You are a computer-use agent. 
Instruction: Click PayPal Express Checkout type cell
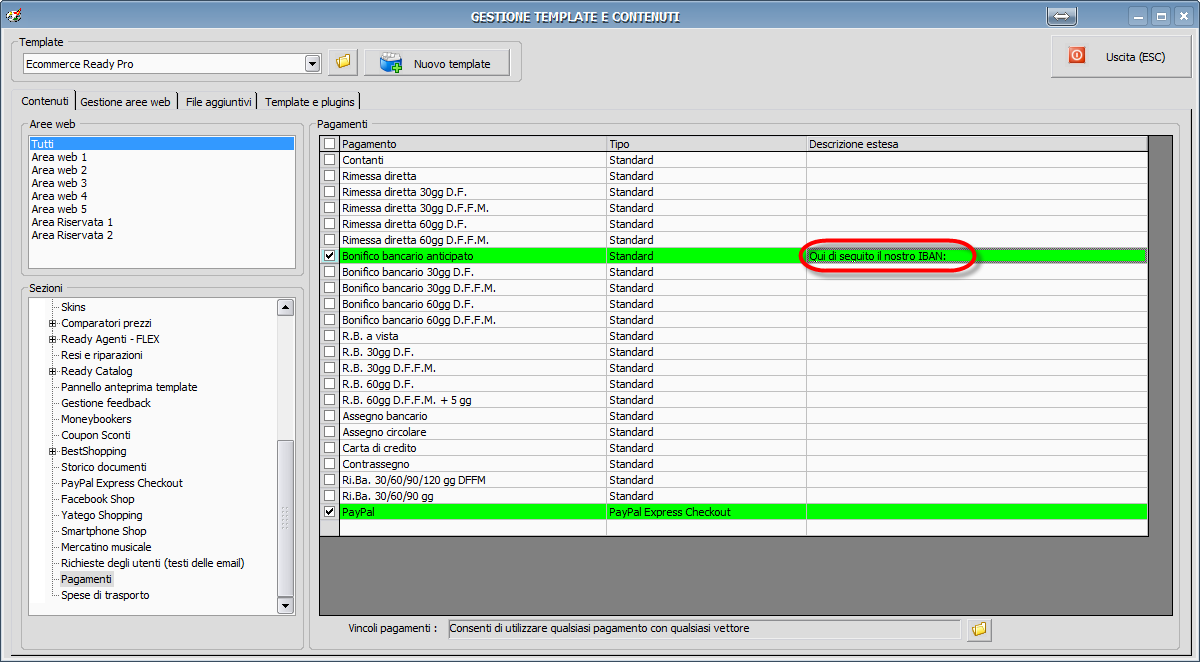[x=706, y=512]
